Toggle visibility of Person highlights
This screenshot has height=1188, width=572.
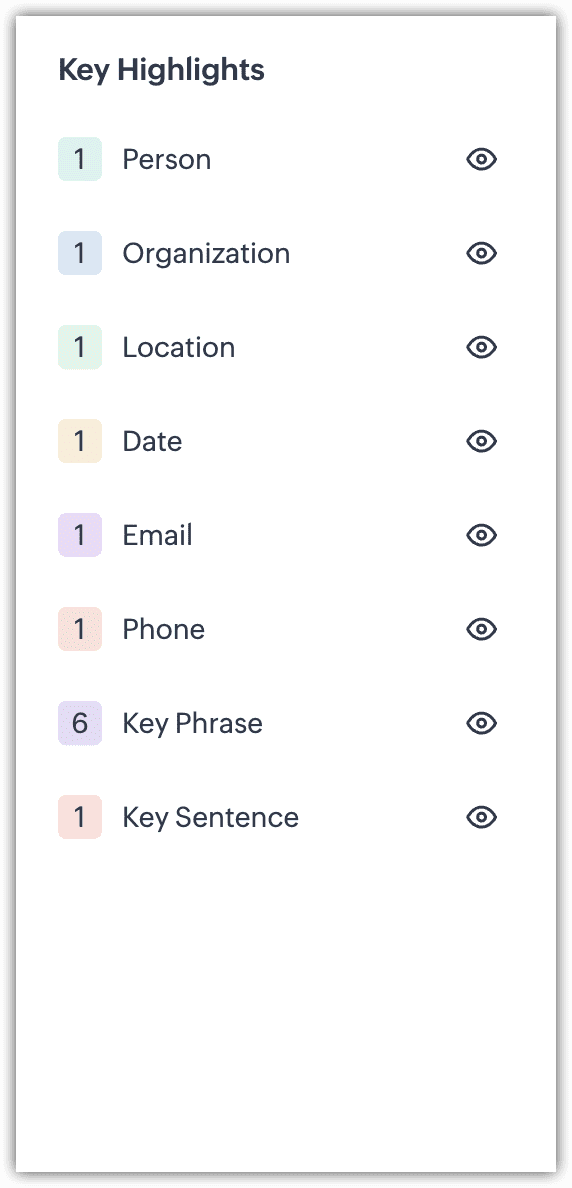[x=481, y=159]
